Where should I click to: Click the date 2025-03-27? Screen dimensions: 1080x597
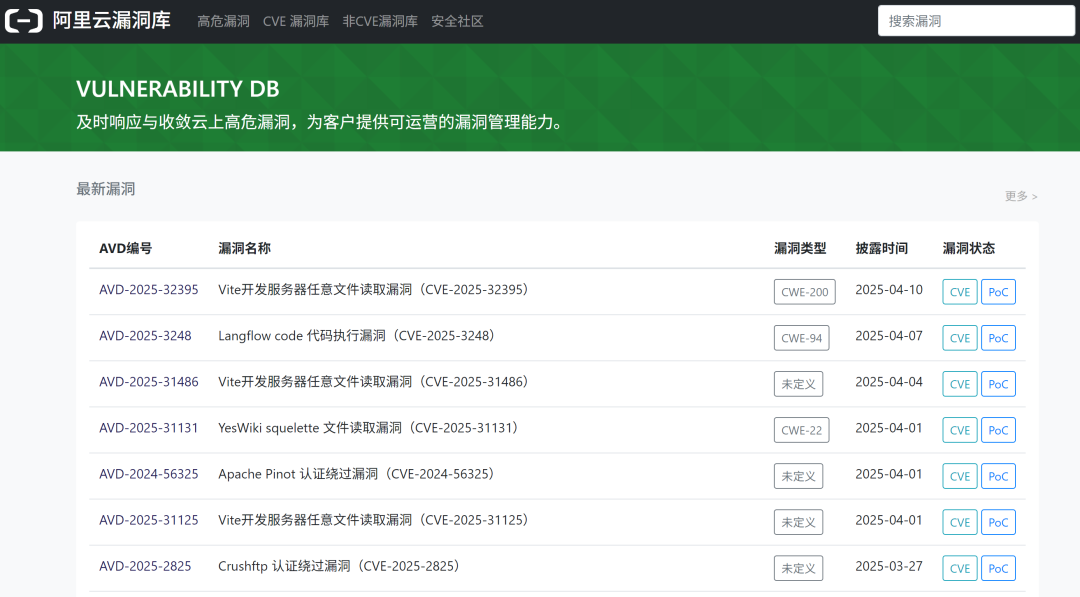(x=889, y=567)
